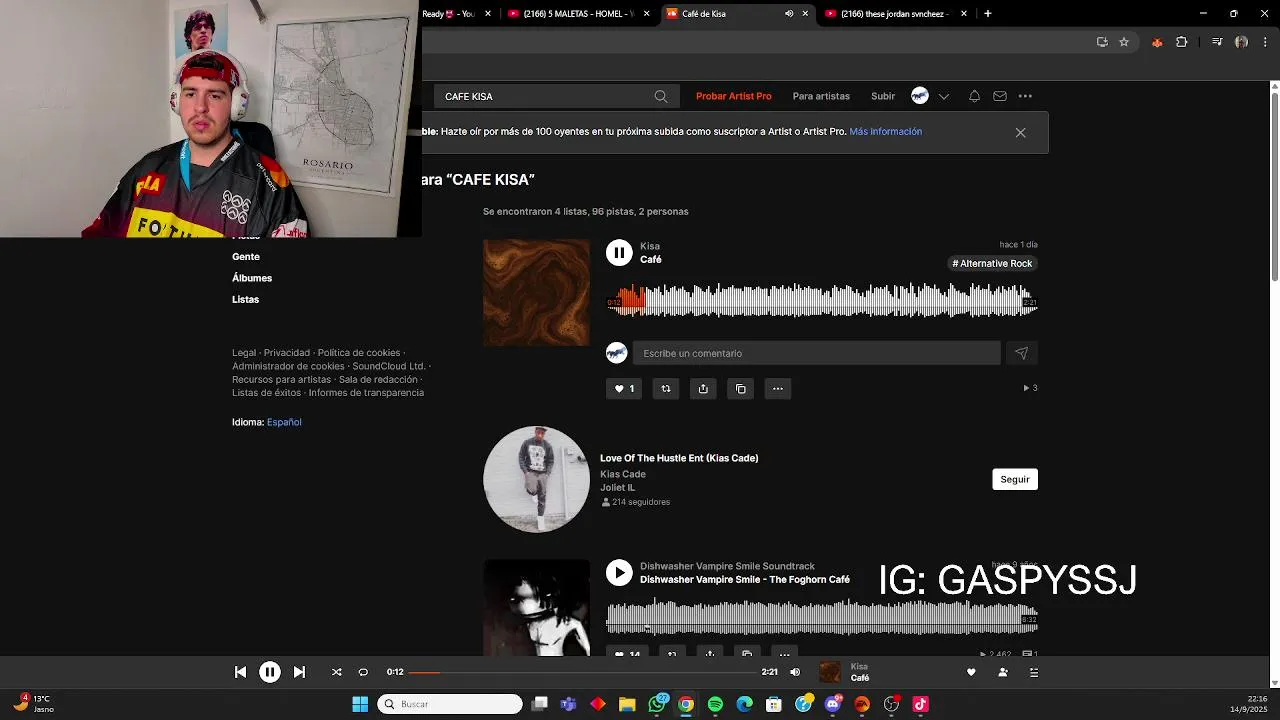This screenshot has width=1280, height=720.
Task: Change language via Español link
Action: coord(284,422)
